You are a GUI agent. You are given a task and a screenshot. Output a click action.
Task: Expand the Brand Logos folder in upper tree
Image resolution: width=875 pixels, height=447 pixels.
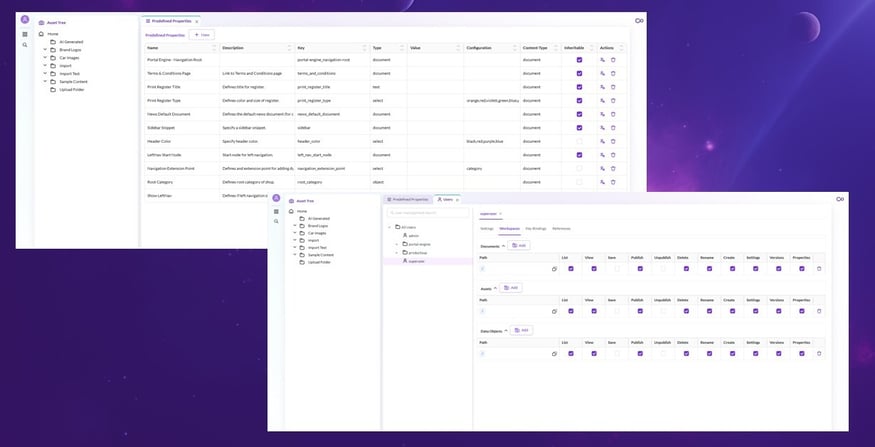click(x=45, y=48)
